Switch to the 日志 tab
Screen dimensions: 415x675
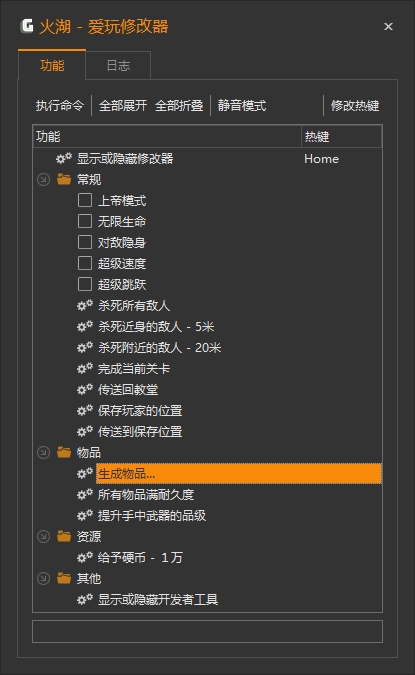118,65
